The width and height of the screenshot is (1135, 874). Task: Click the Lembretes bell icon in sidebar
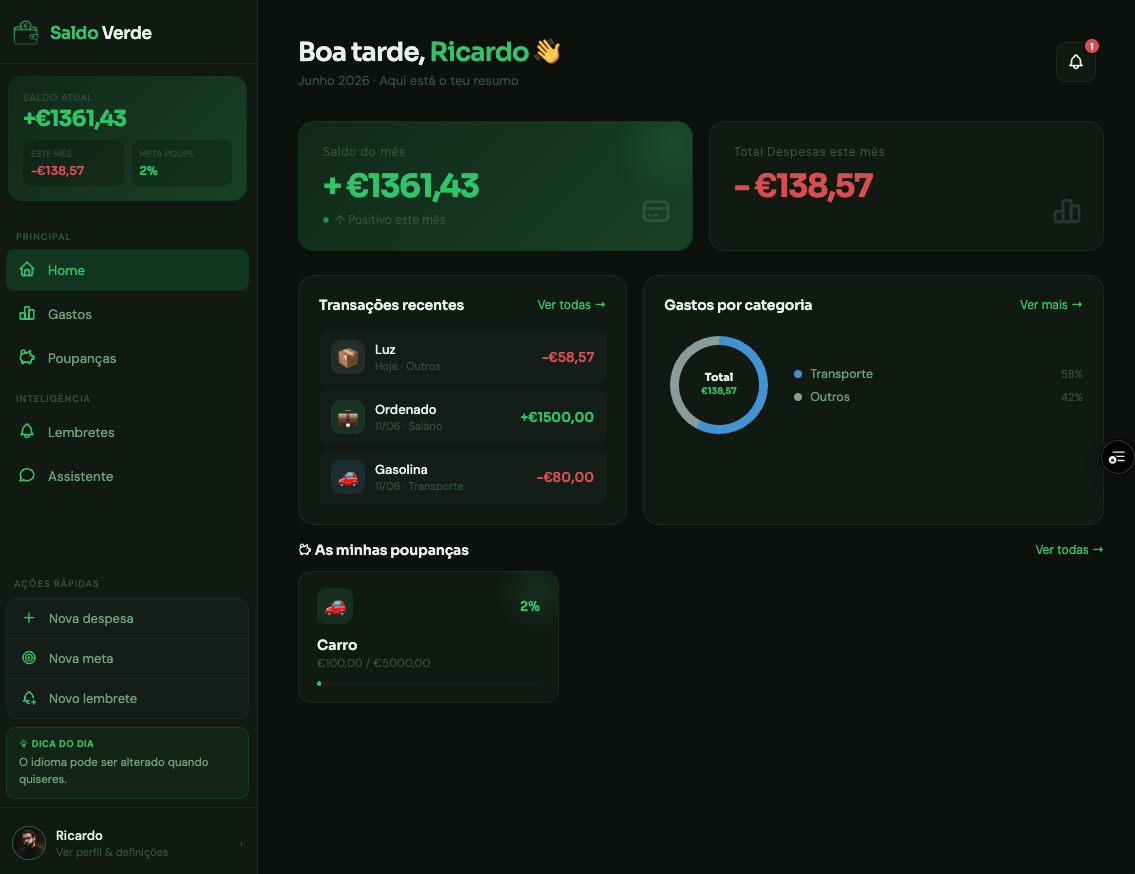click(x=27, y=432)
